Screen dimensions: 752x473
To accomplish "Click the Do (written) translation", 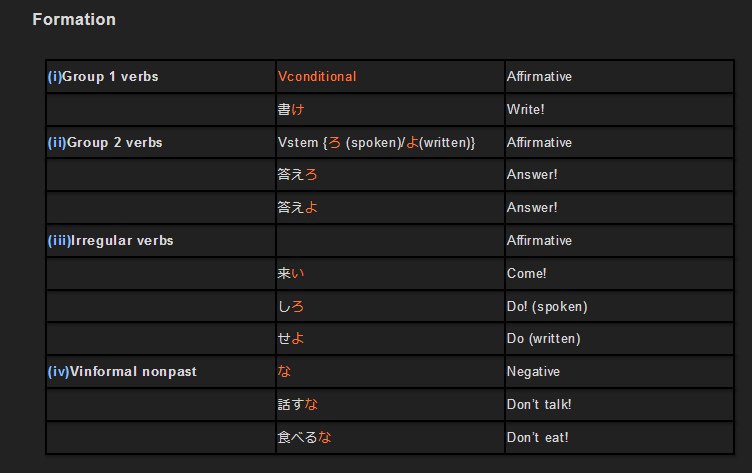I will tap(543, 339).
